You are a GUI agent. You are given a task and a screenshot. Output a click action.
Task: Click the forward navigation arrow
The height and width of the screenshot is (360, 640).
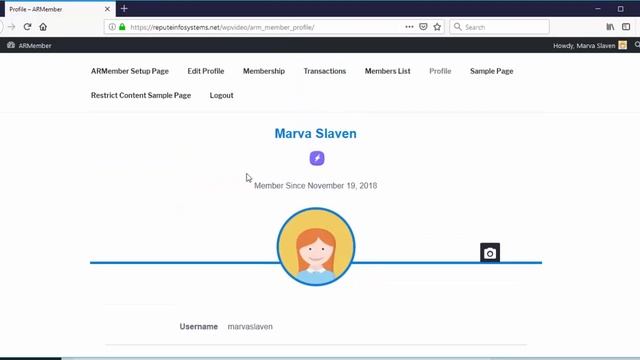11,27
